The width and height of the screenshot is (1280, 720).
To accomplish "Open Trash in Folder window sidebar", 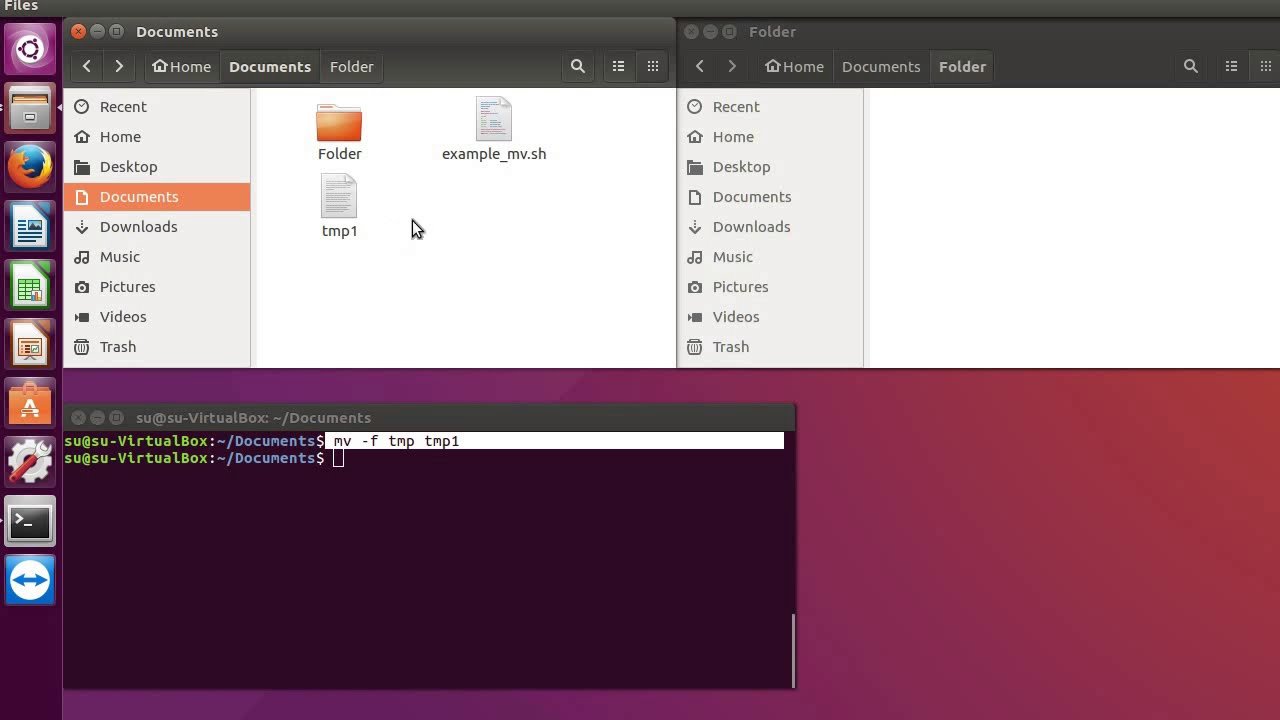I will [770, 346].
